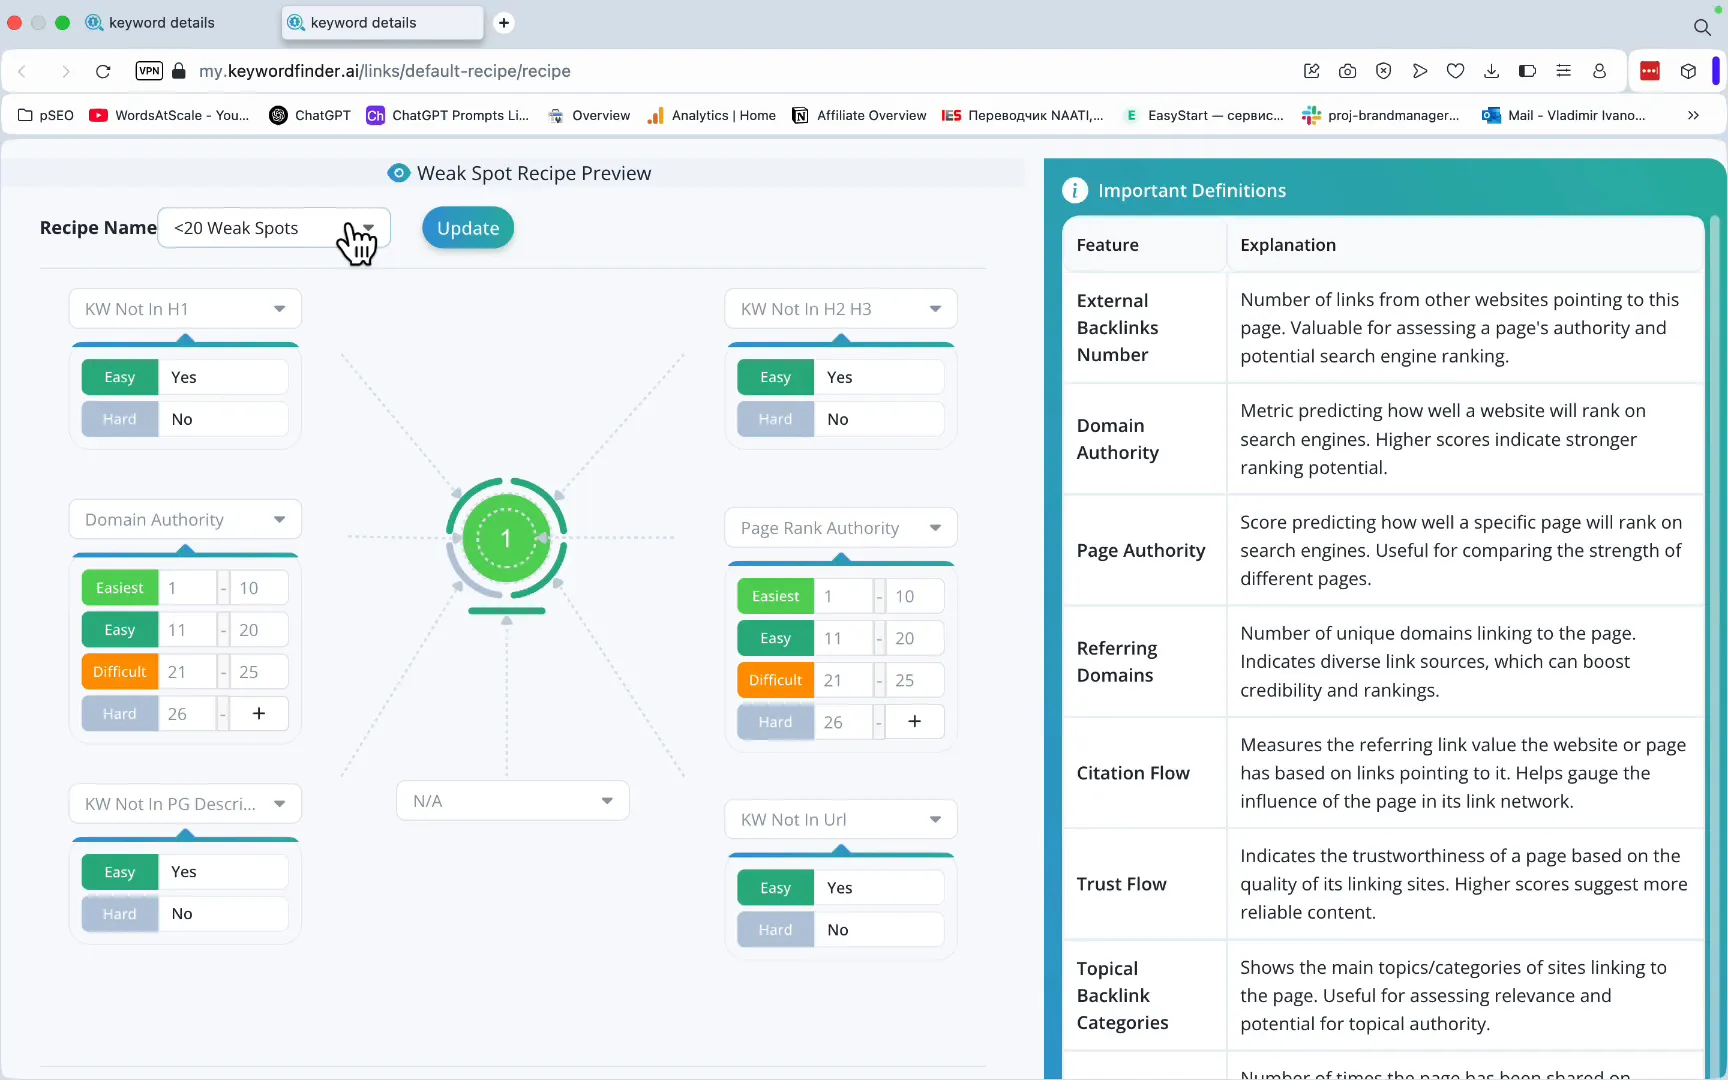Click 'Citation Flow' feature cell
Screen dimensions: 1728x1080
tap(1144, 773)
